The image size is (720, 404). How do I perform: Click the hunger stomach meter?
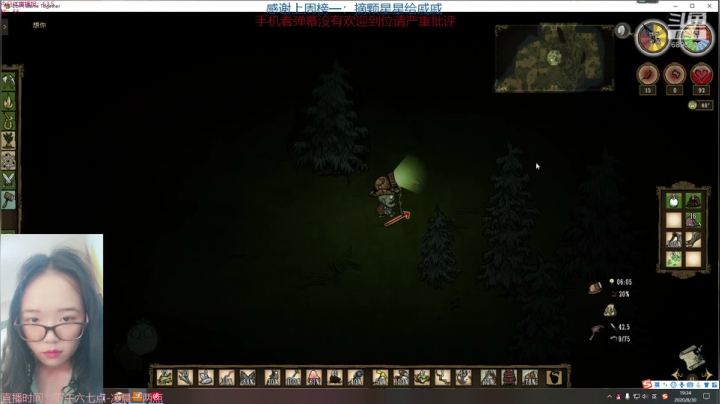[x=648, y=74]
